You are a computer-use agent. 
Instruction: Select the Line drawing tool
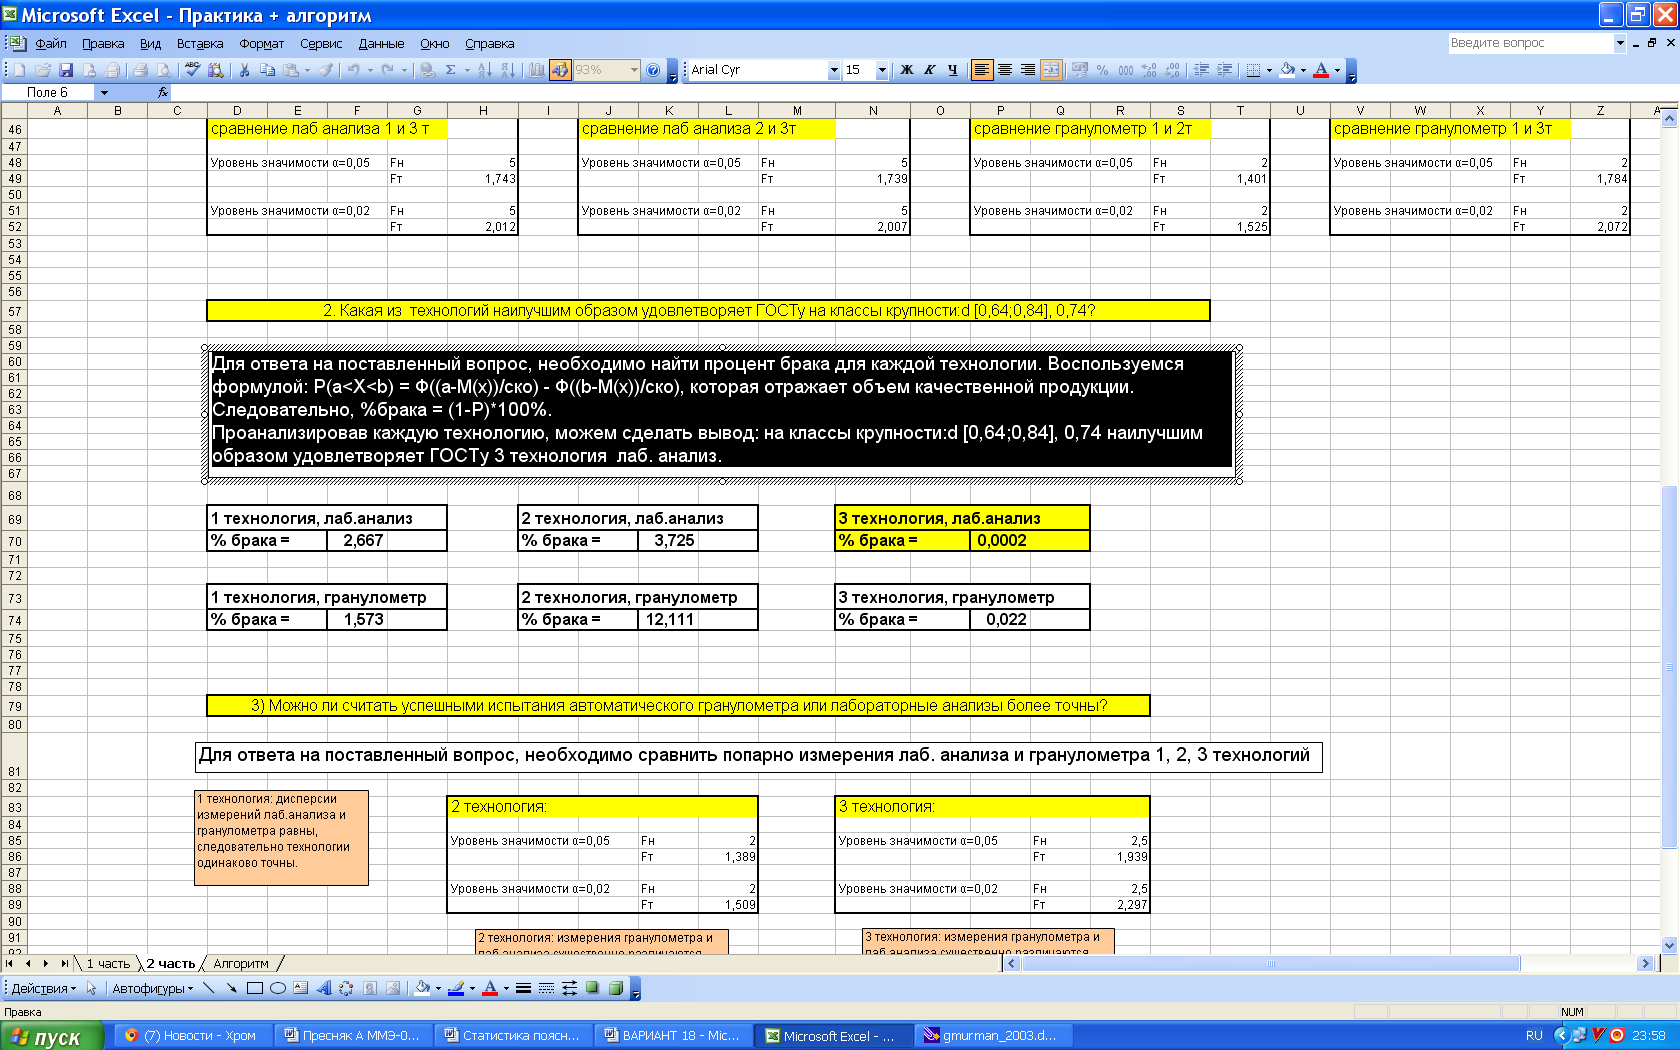tap(208, 988)
